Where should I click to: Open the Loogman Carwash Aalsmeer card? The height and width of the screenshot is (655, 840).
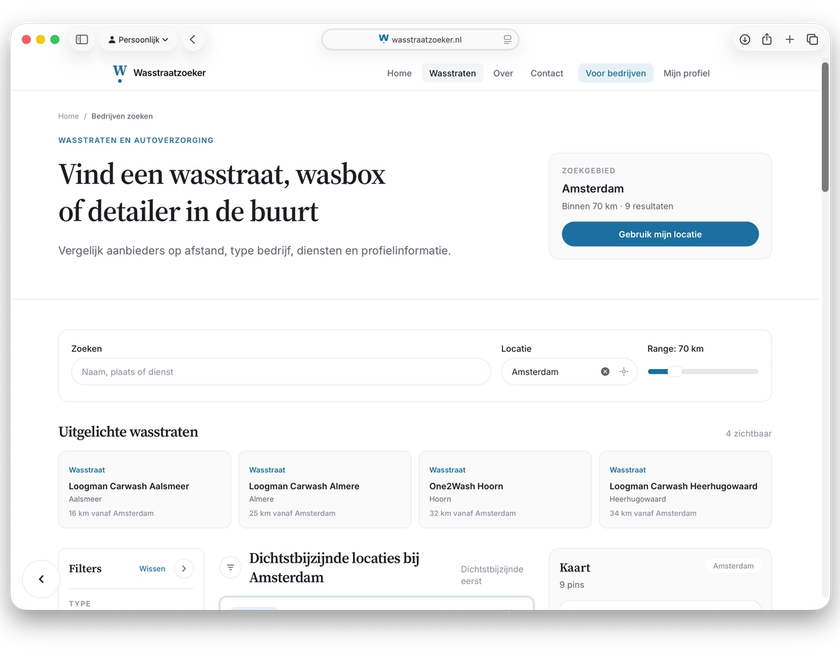(145, 490)
